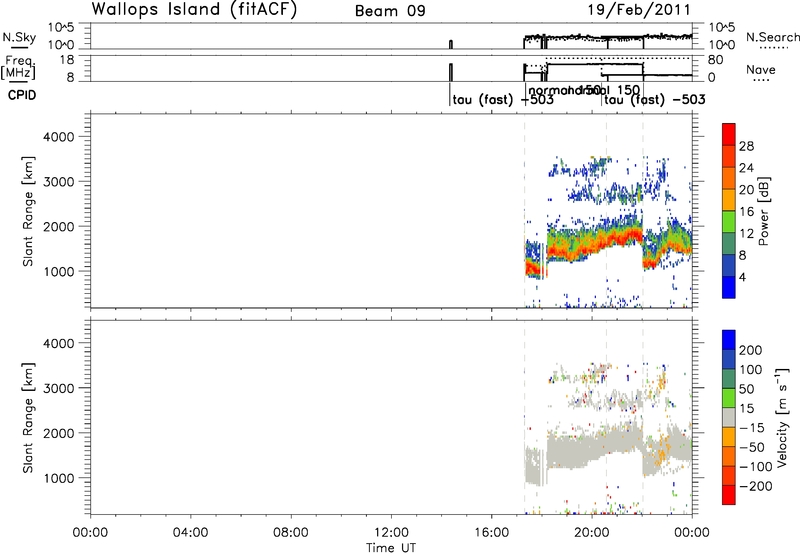Pick the teal velocity segment between 50 and 100
Viewport: 800px width, 554px height.
(x=729, y=379)
